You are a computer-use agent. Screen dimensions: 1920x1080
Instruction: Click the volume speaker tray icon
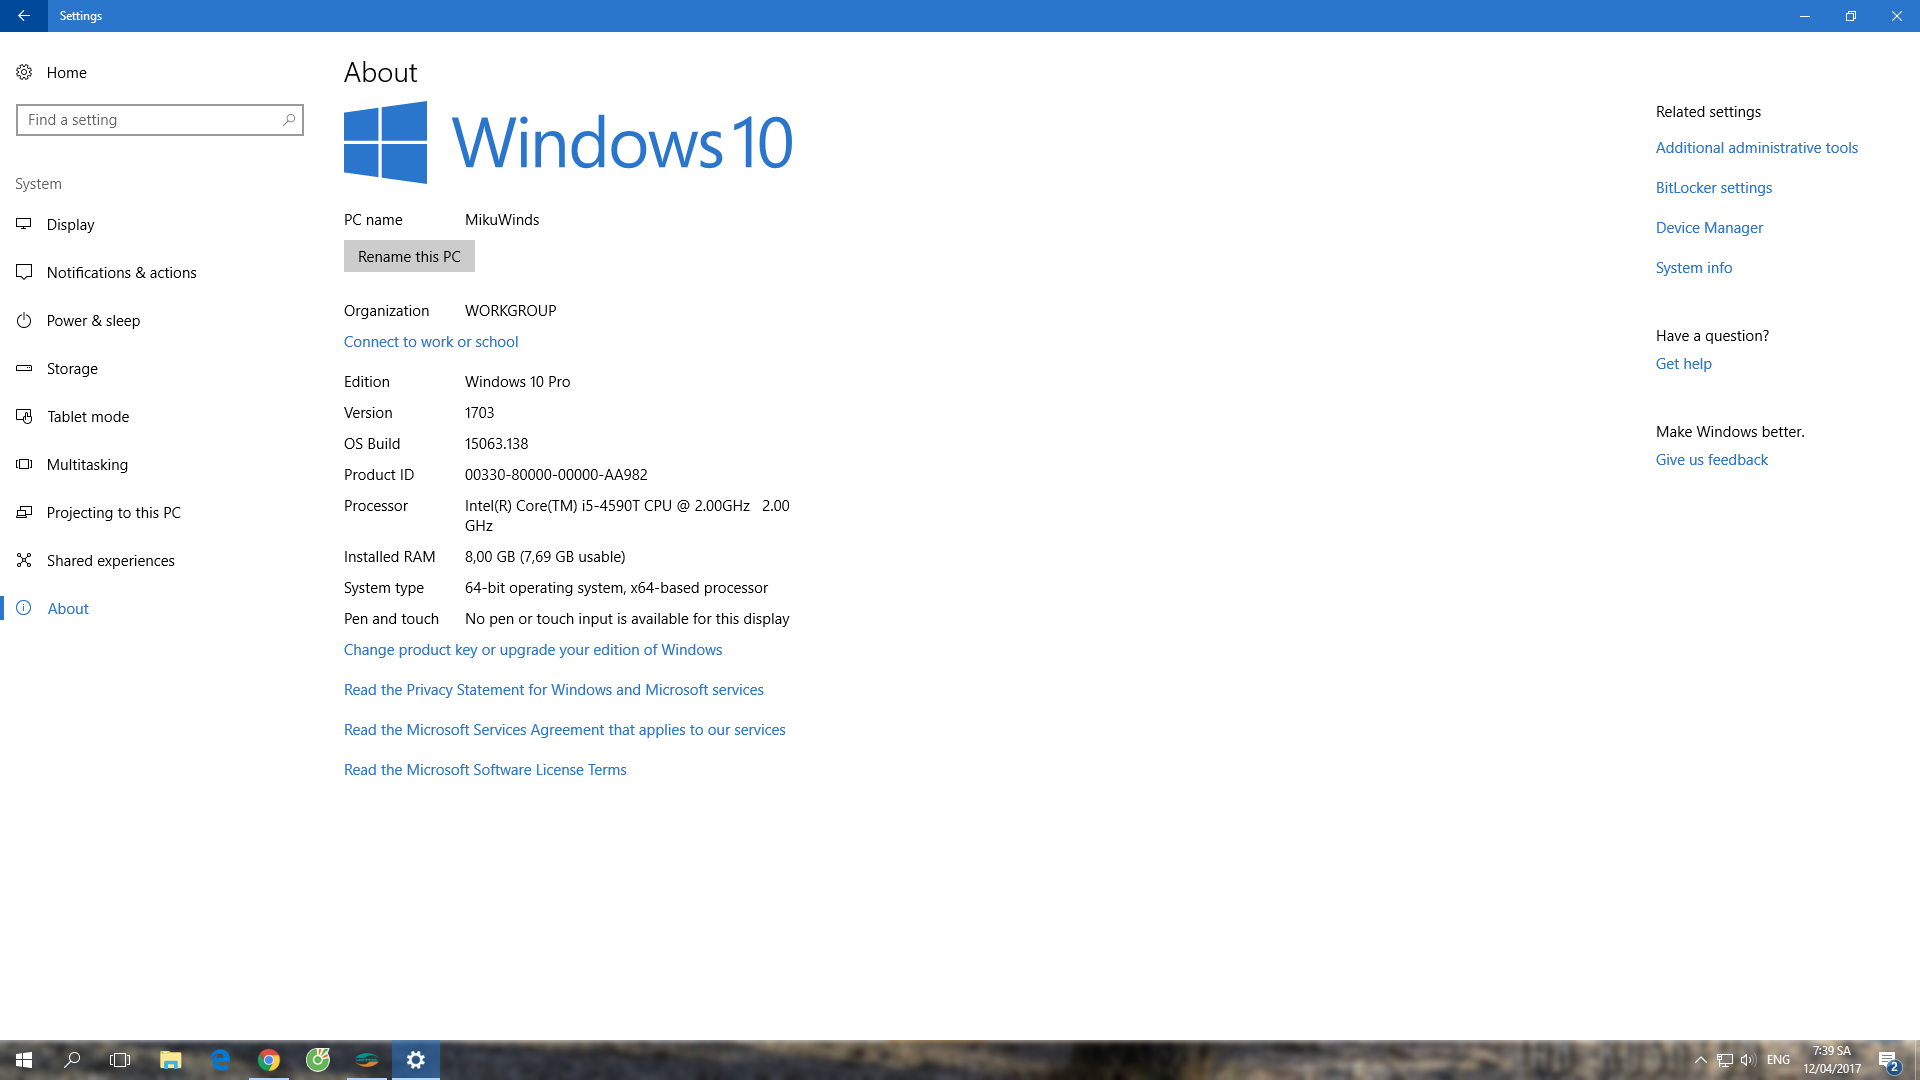[x=1748, y=1060]
